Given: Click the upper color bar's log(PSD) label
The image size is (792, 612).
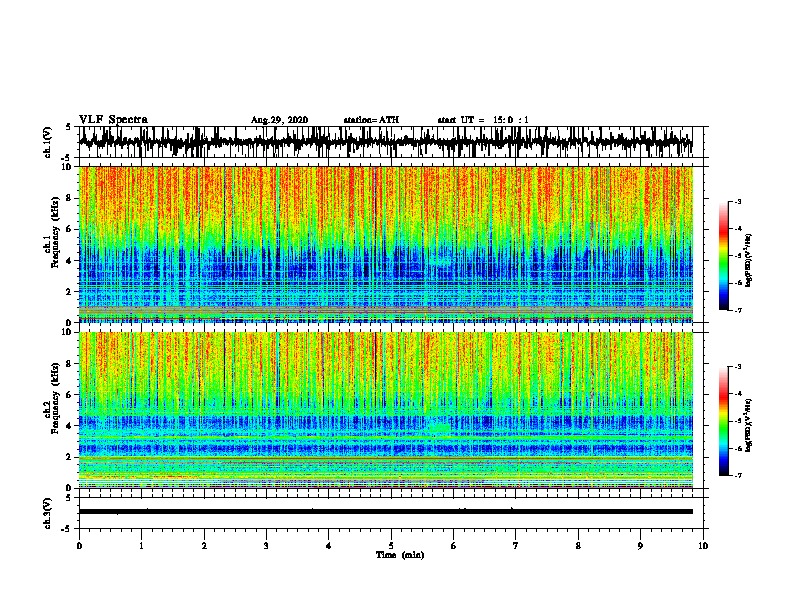Looking at the screenshot, I should pyautogui.click(x=749, y=260).
